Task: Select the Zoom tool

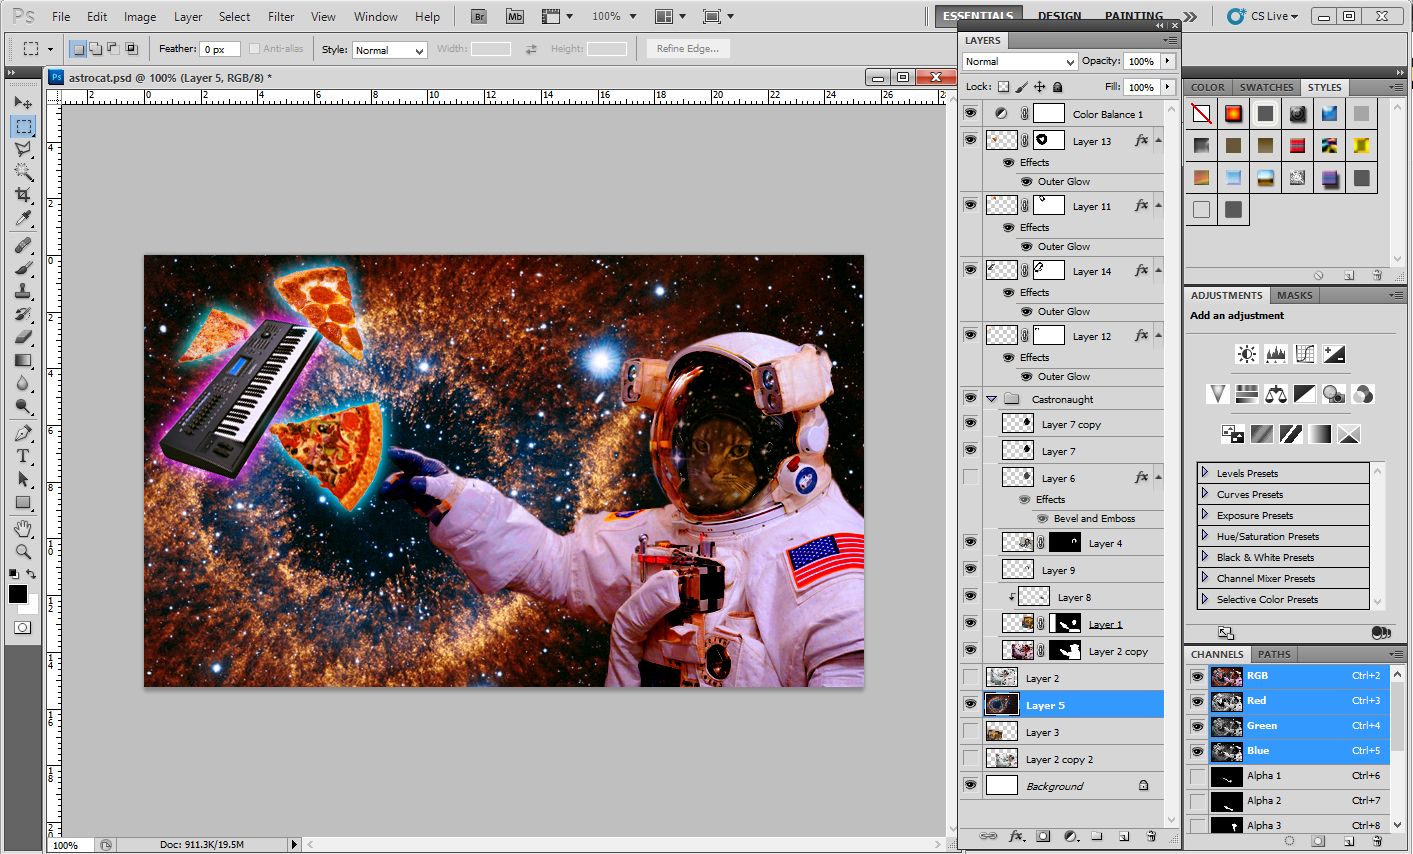Action: (23, 552)
